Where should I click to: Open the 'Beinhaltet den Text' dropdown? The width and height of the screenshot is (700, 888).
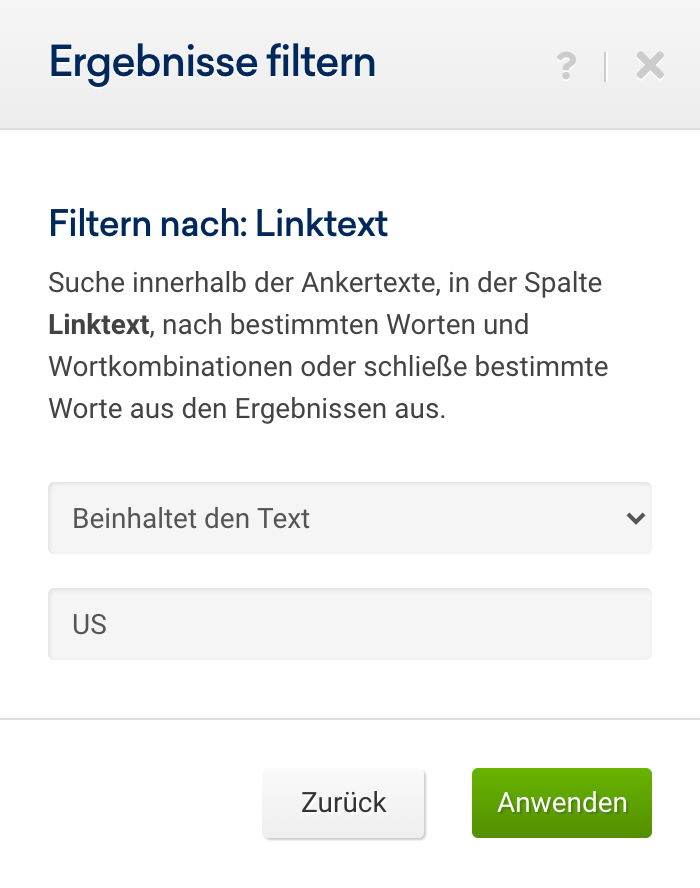click(349, 518)
